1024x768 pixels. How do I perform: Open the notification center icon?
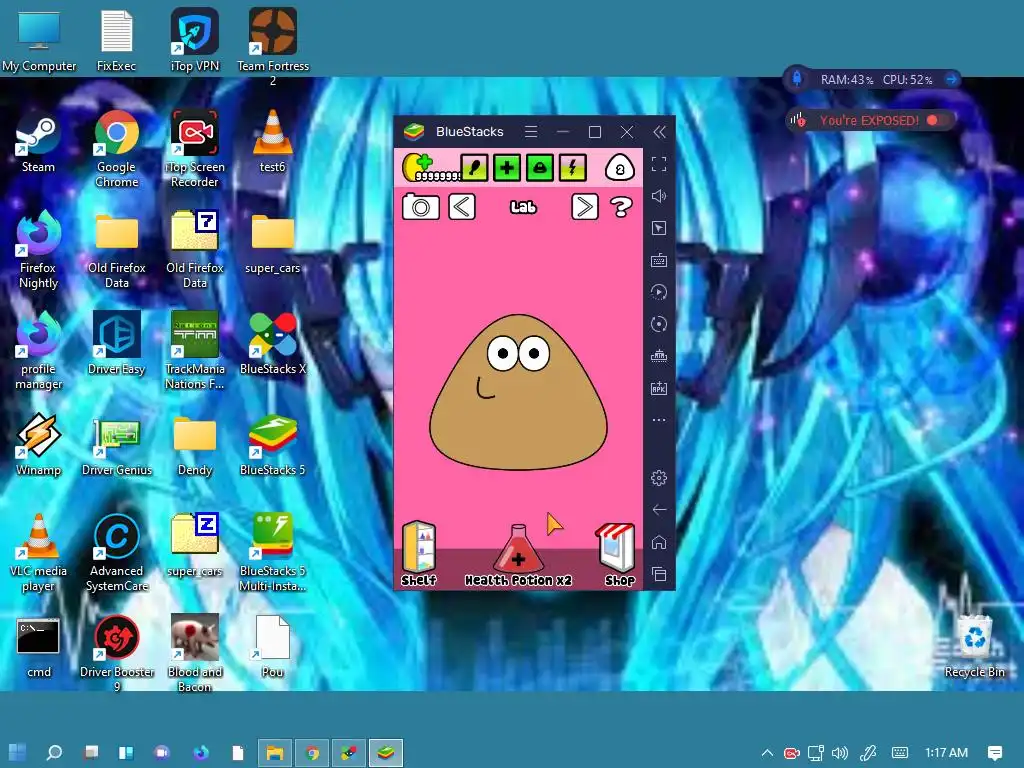[995, 753]
